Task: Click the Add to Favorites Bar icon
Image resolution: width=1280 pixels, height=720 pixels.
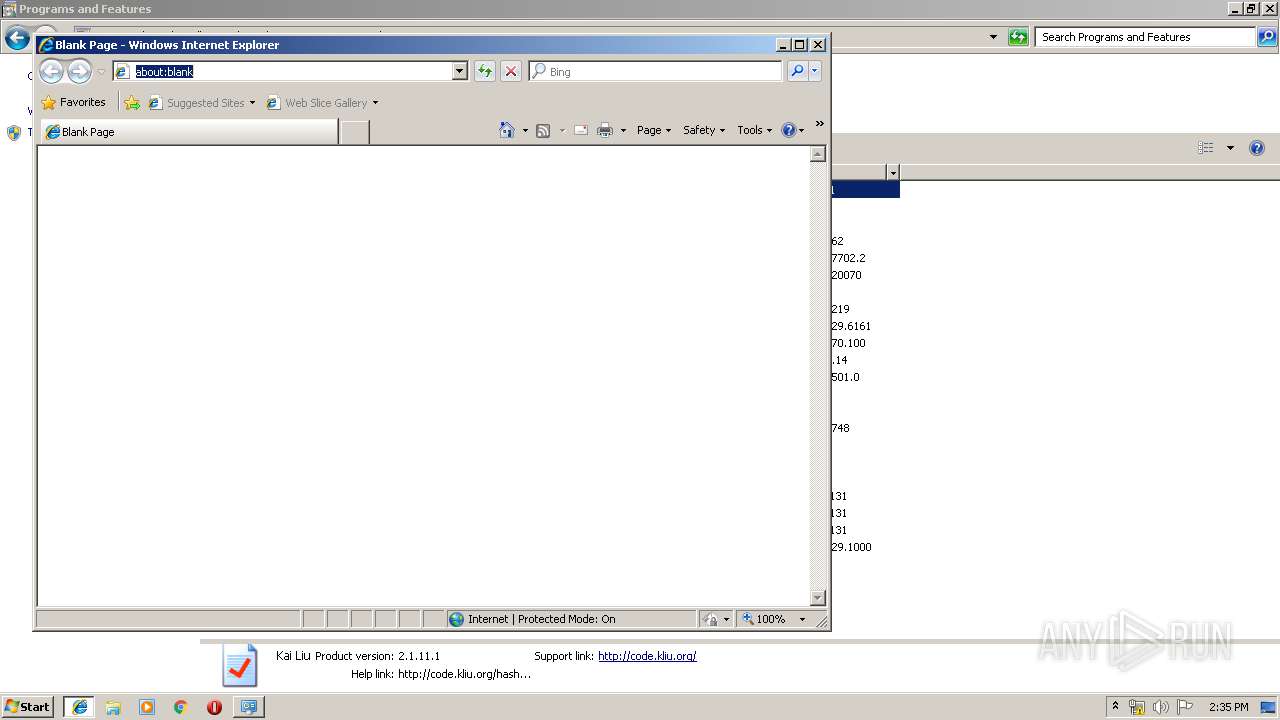Action: (132, 102)
